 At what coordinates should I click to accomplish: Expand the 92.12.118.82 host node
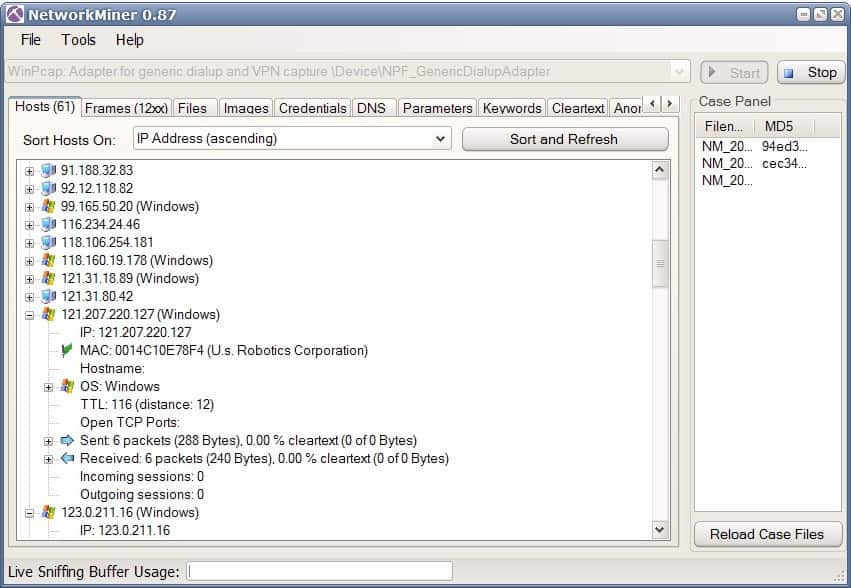coord(29,189)
